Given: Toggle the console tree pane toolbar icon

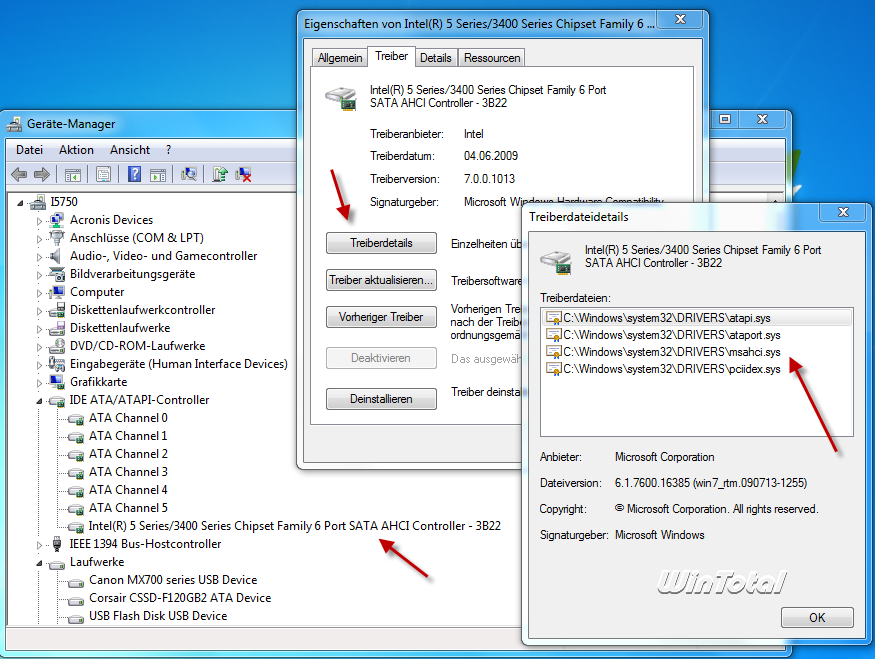Looking at the screenshot, I should [73, 175].
